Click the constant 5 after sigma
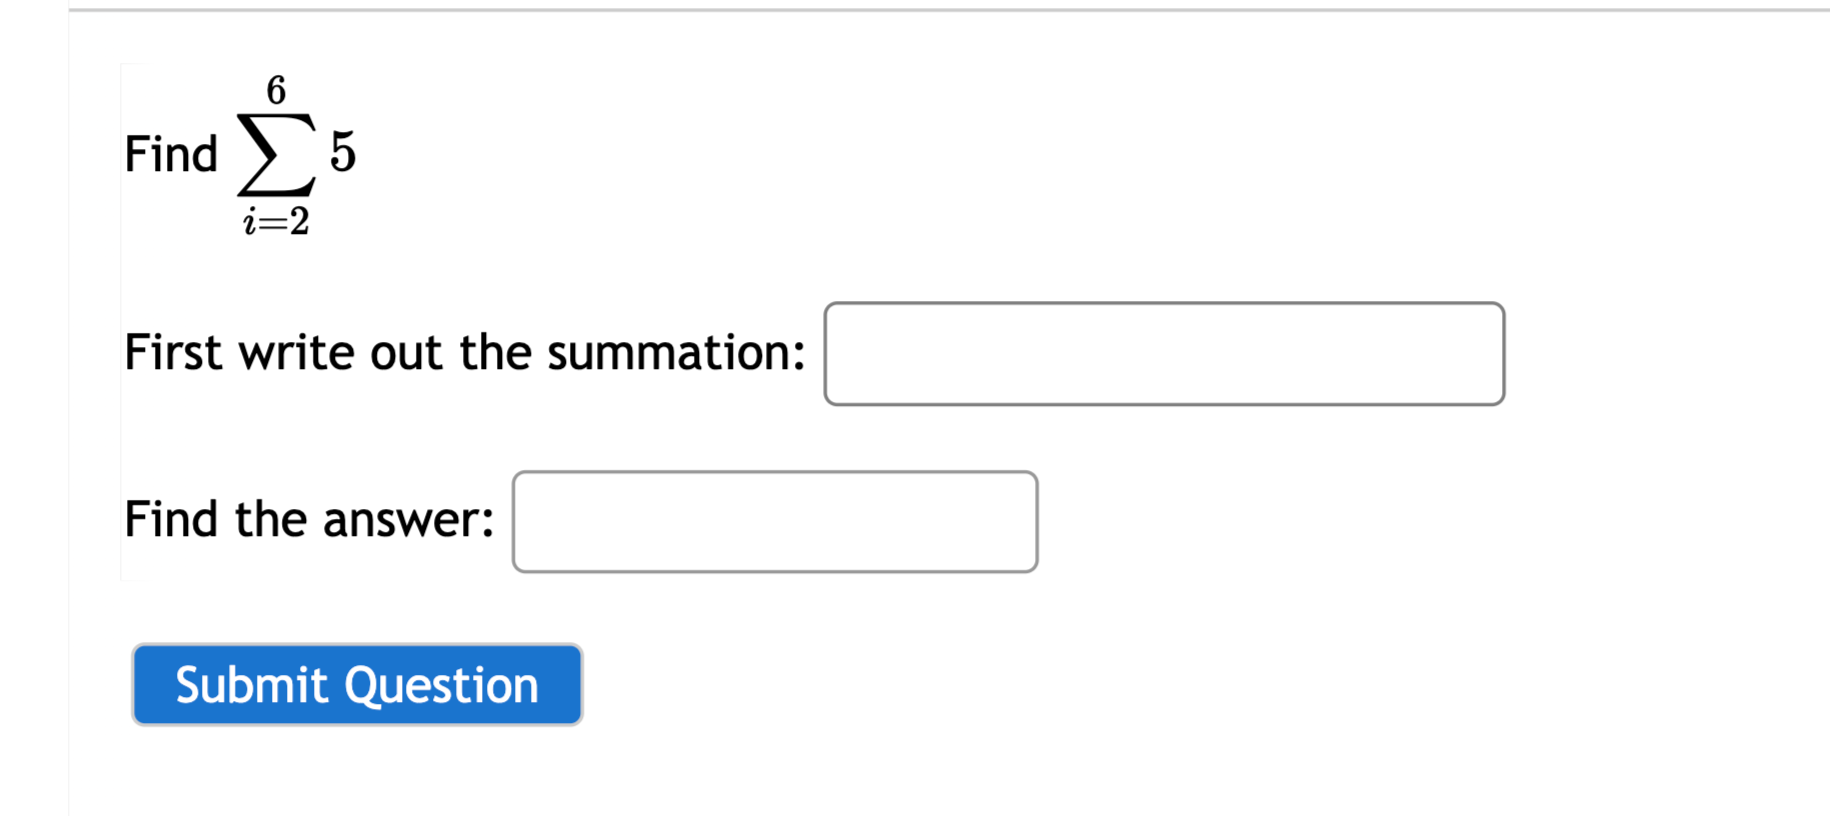This screenshot has height=816, width=1830. [x=345, y=152]
